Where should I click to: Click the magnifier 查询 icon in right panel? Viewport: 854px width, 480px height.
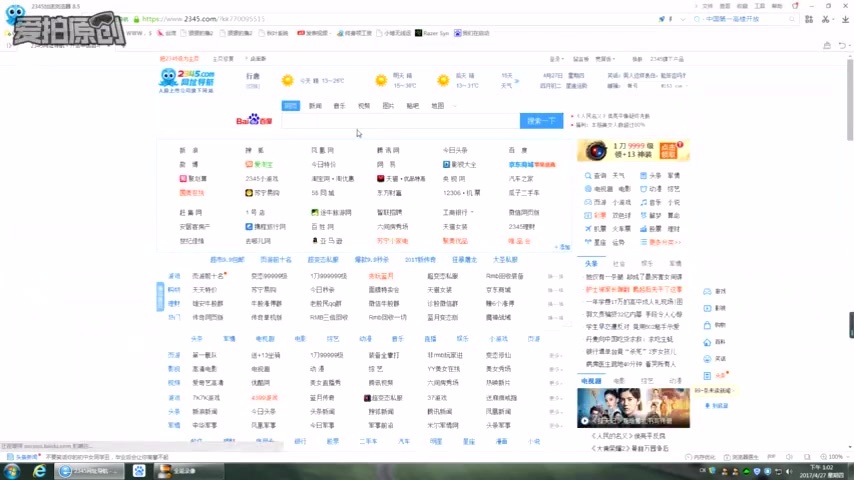[588, 176]
